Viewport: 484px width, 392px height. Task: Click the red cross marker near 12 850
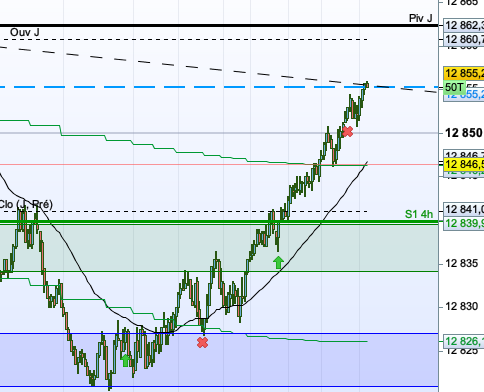pos(347,132)
